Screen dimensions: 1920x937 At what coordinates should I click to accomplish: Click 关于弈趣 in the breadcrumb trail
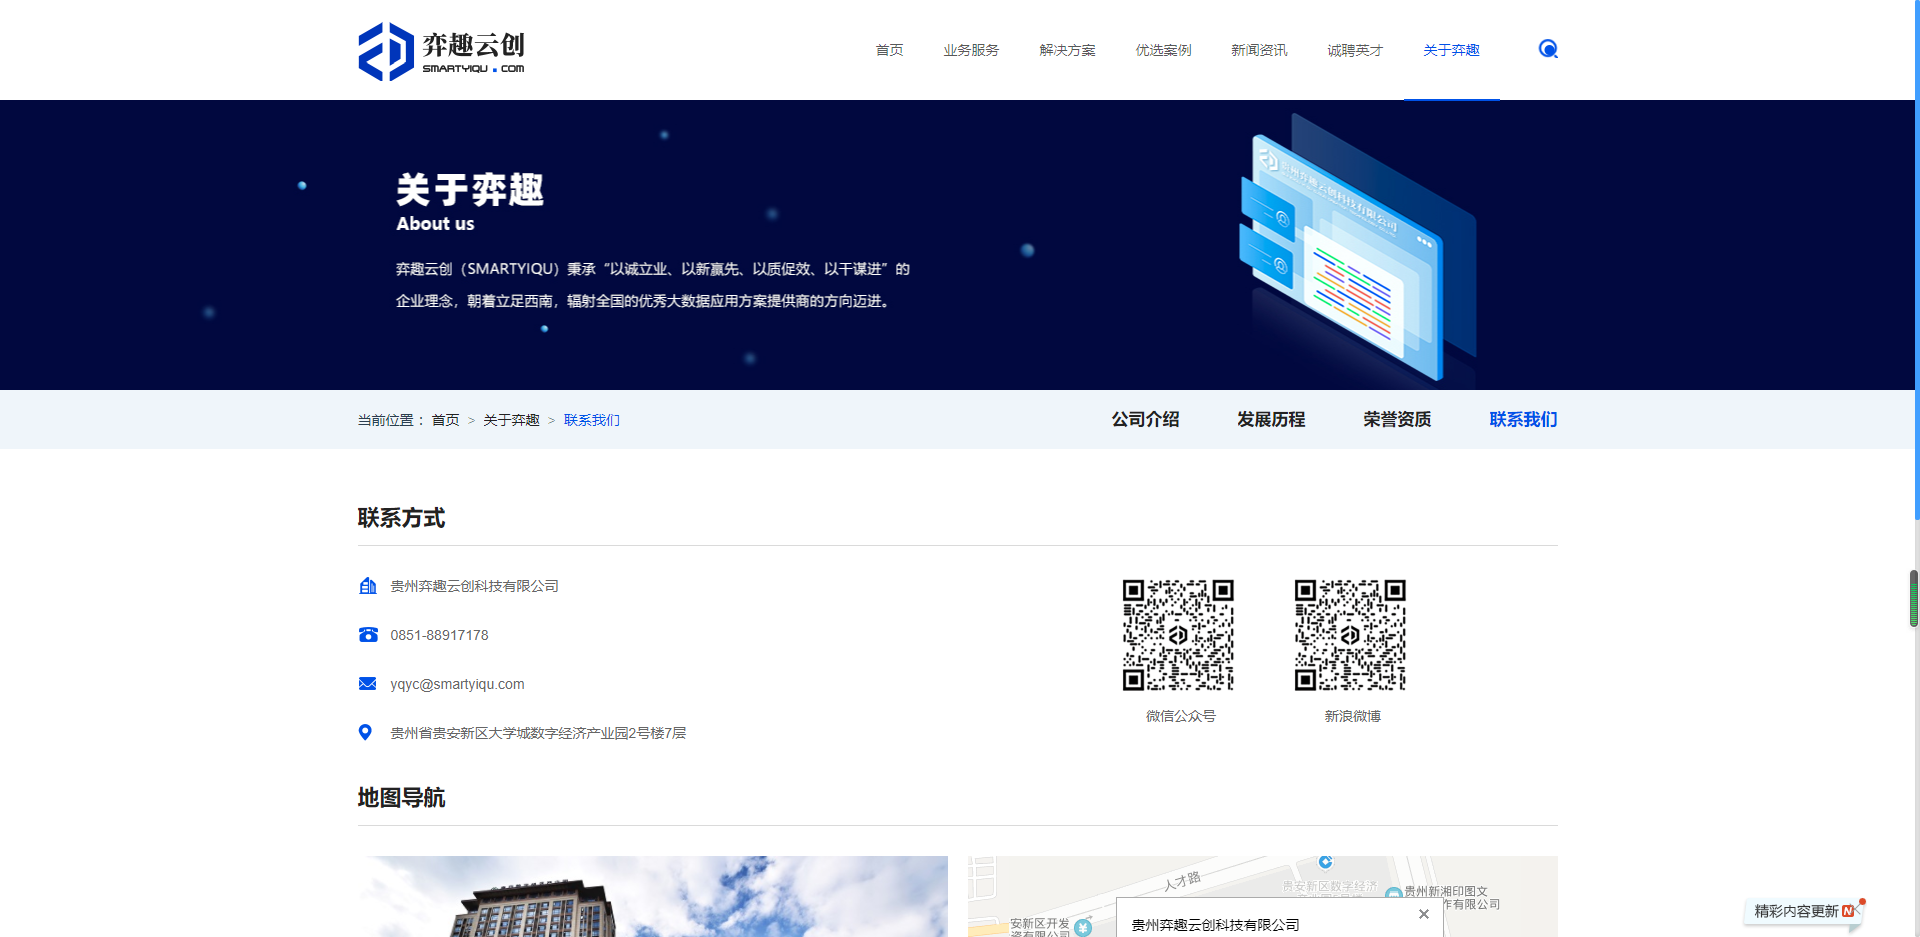click(511, 420)
